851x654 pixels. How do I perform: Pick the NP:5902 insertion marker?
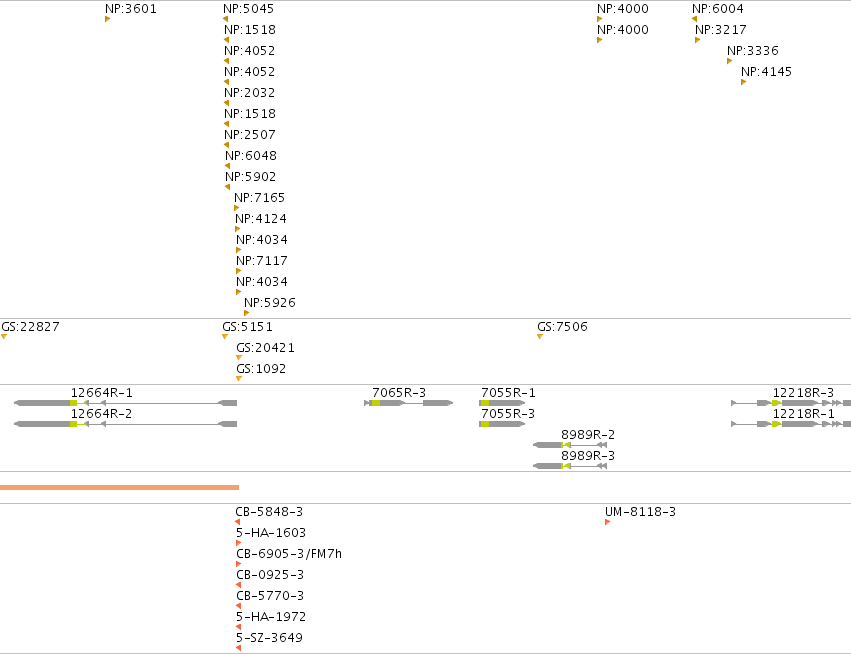[x=227, y=187]
